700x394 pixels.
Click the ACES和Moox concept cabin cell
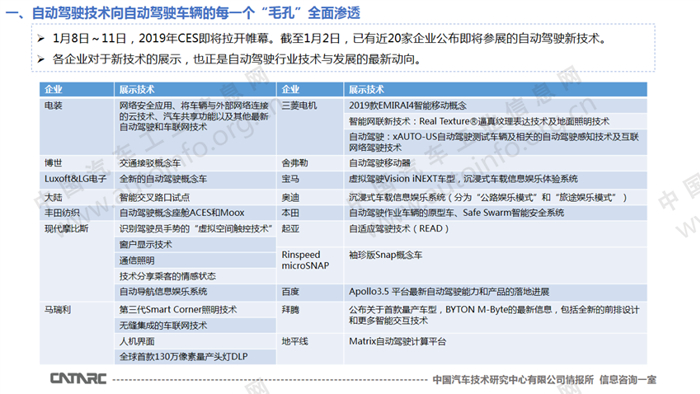[195, 213]
